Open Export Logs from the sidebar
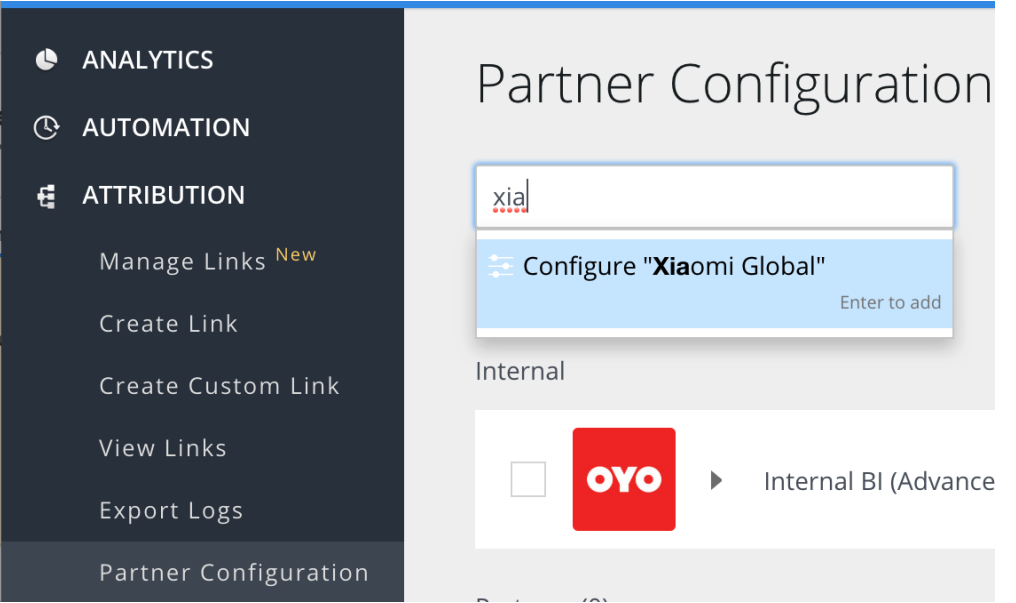Screen dimensions: 1016x603 point(171,511)
